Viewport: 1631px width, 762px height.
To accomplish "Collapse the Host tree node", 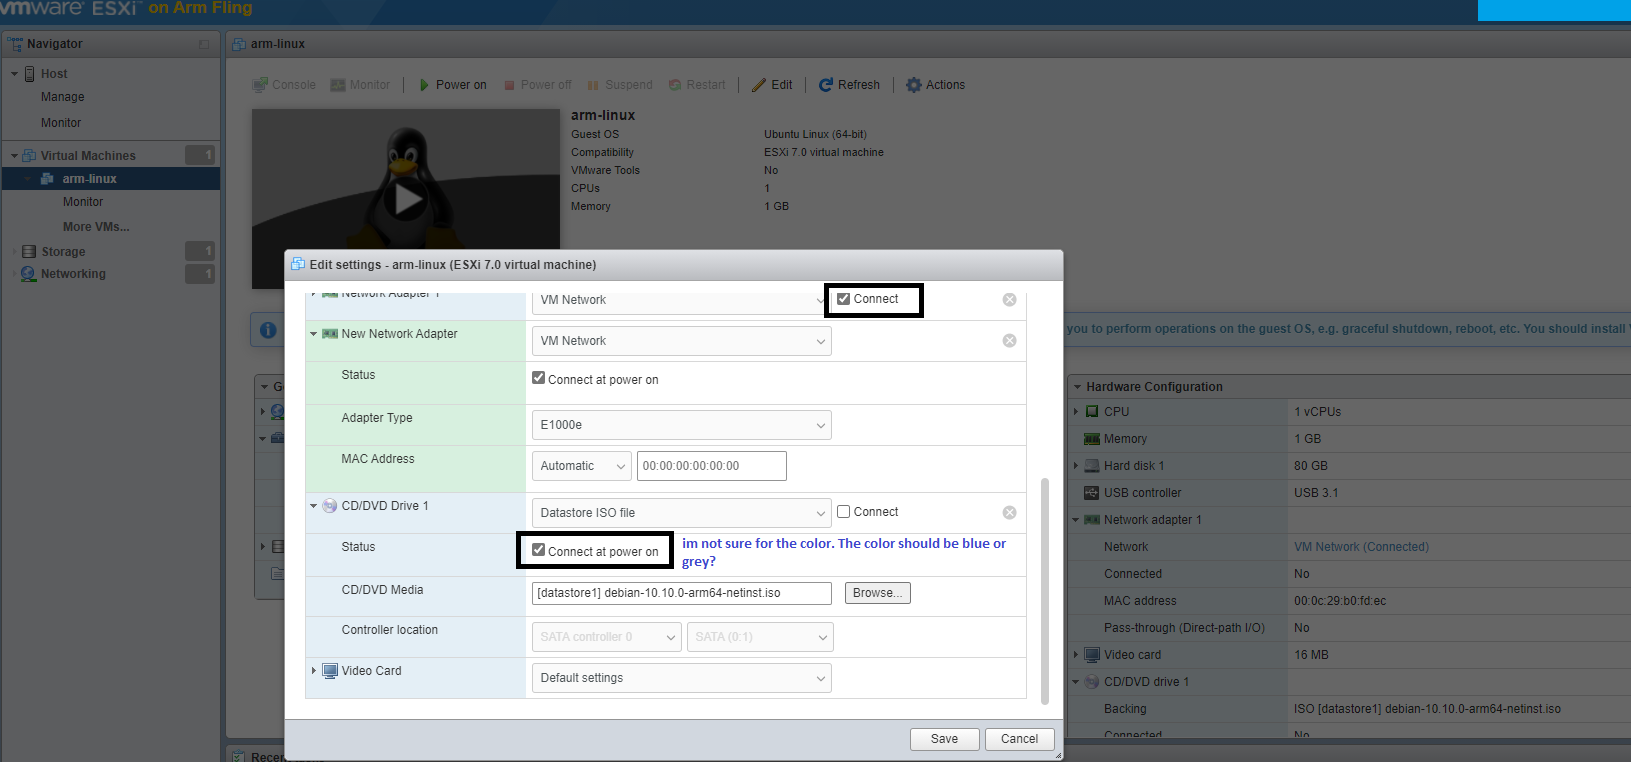I will pyautogui.click(x=14, y=74).
